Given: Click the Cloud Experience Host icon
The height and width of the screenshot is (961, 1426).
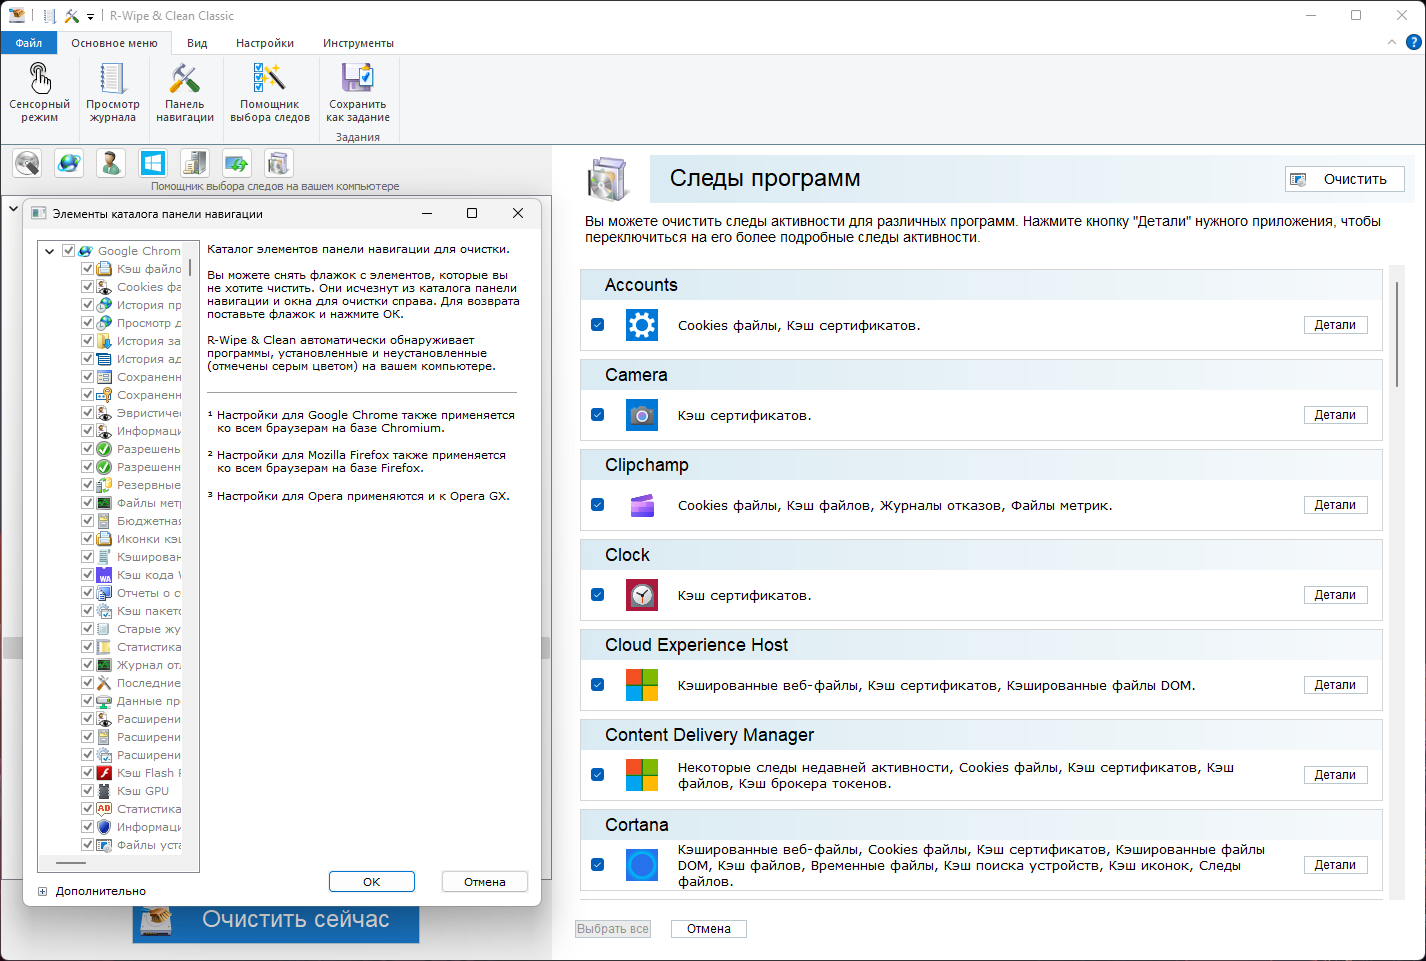Looking at the screenshot, I should [x=642, y=685].
